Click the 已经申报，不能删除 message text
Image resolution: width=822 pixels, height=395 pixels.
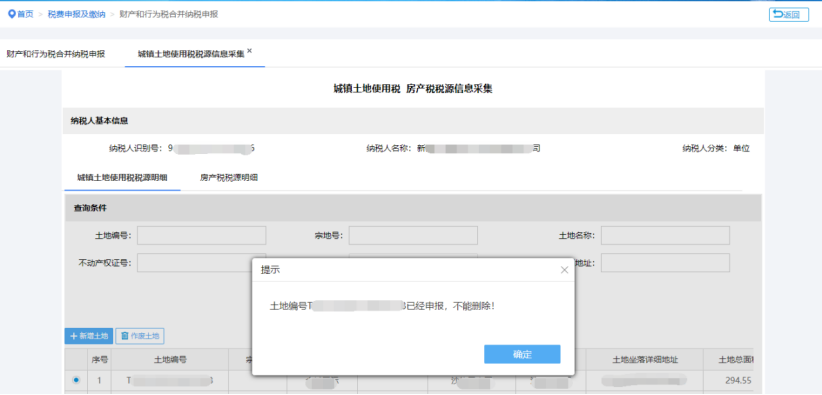point(450,306)
